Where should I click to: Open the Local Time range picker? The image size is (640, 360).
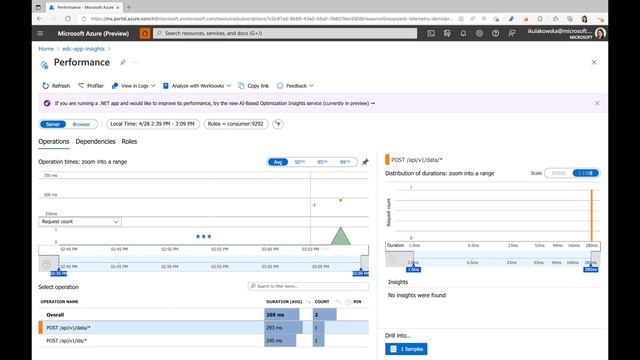(152, 124)
